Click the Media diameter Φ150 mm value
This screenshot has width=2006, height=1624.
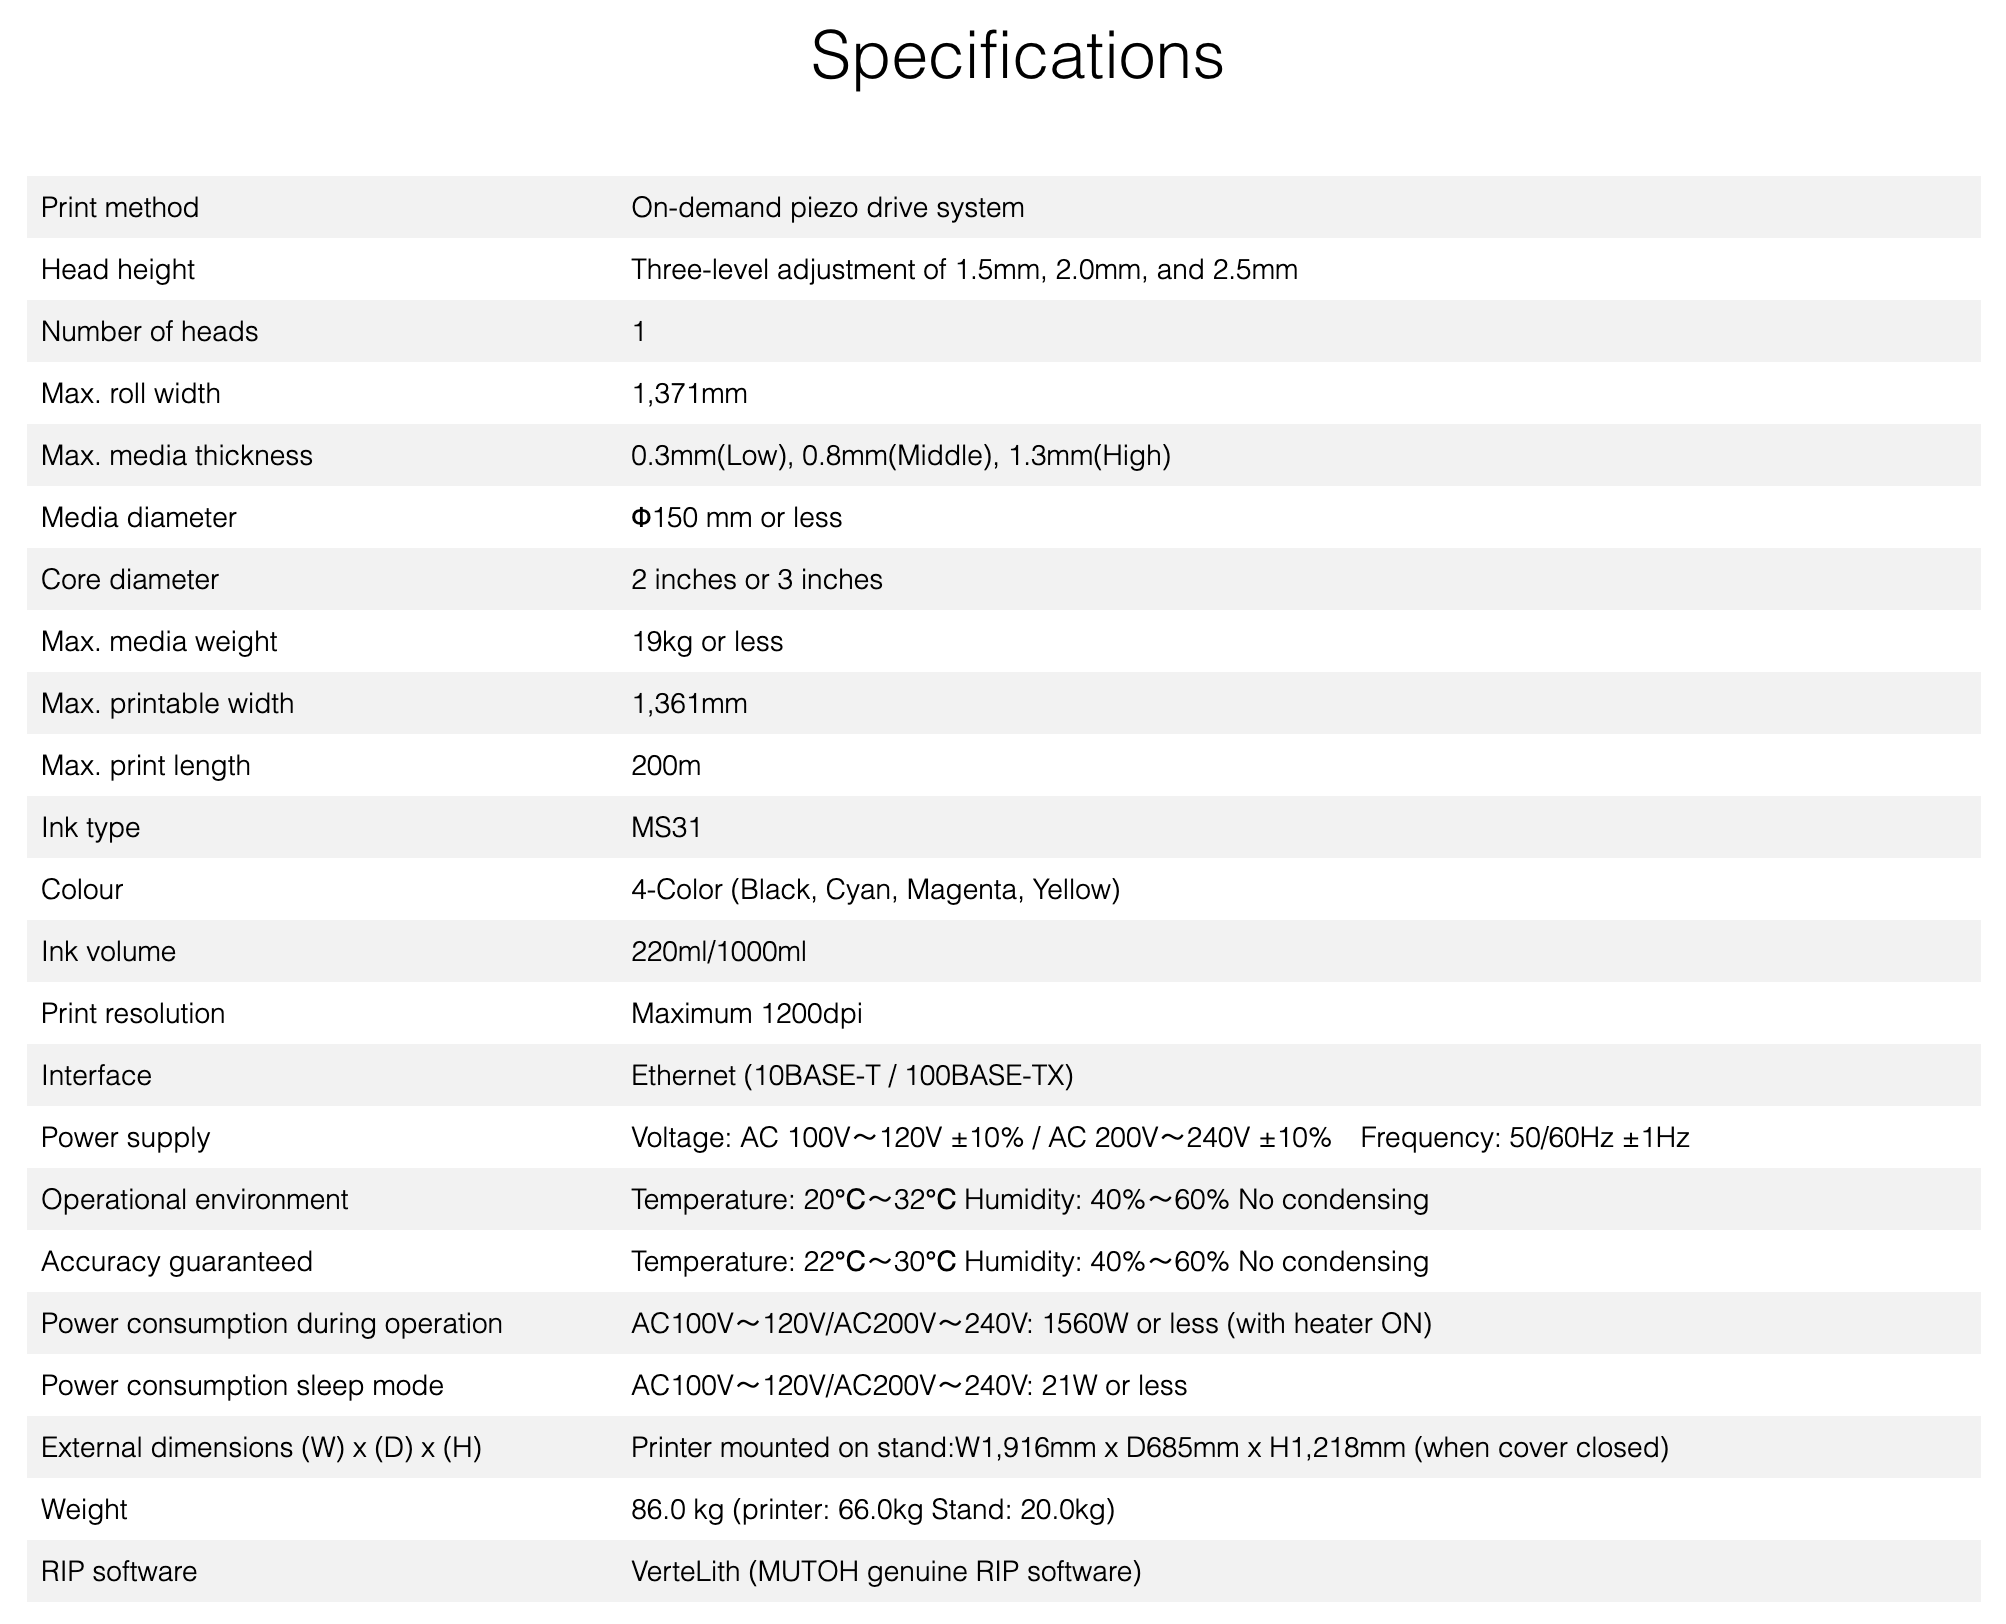pyautogui.click(x=736, y=517)
